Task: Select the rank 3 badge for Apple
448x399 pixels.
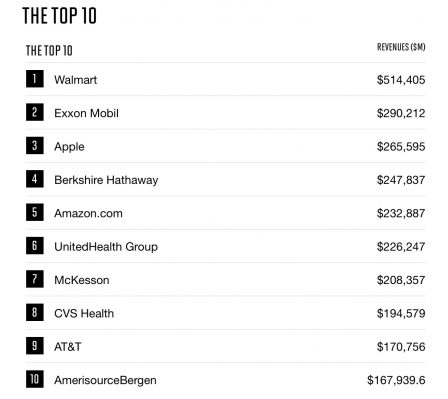Action: 35,145
